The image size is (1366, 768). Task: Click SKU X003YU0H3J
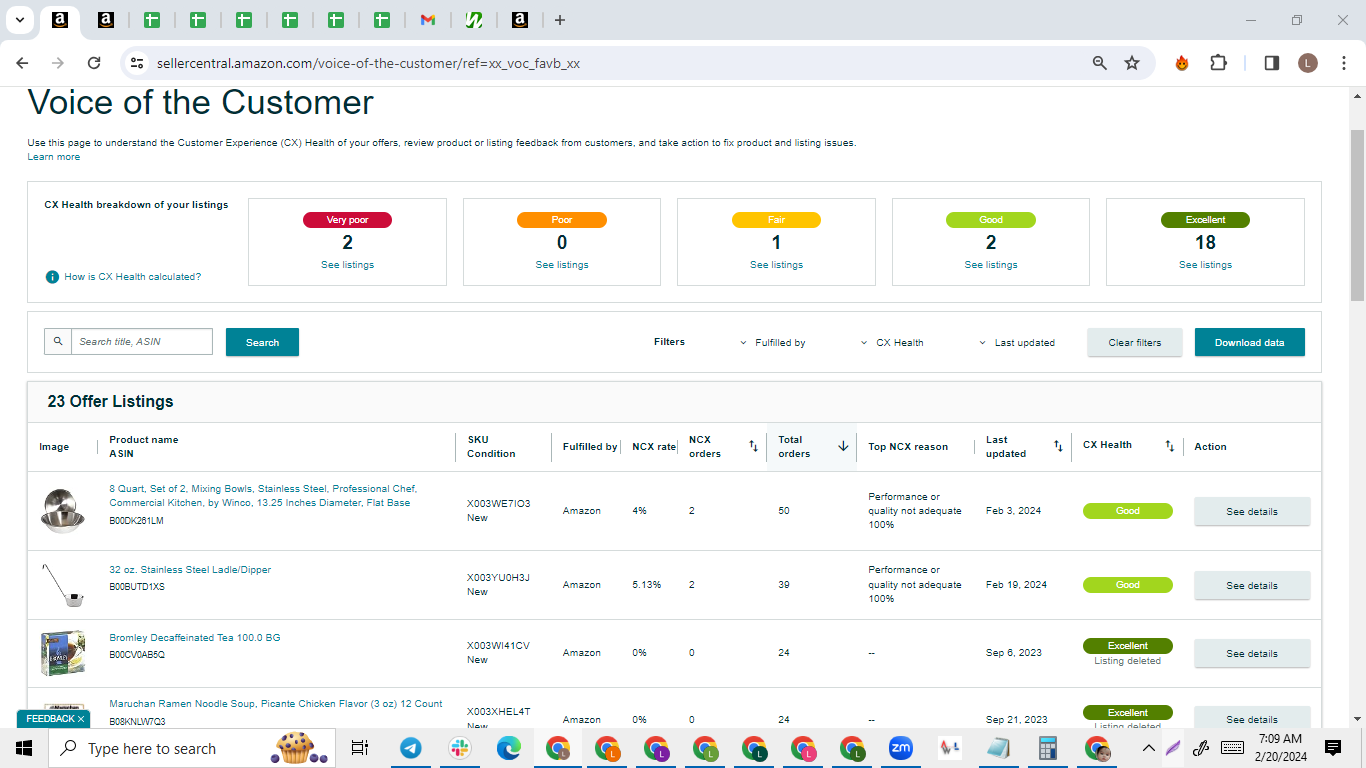(x=498, y=578)
